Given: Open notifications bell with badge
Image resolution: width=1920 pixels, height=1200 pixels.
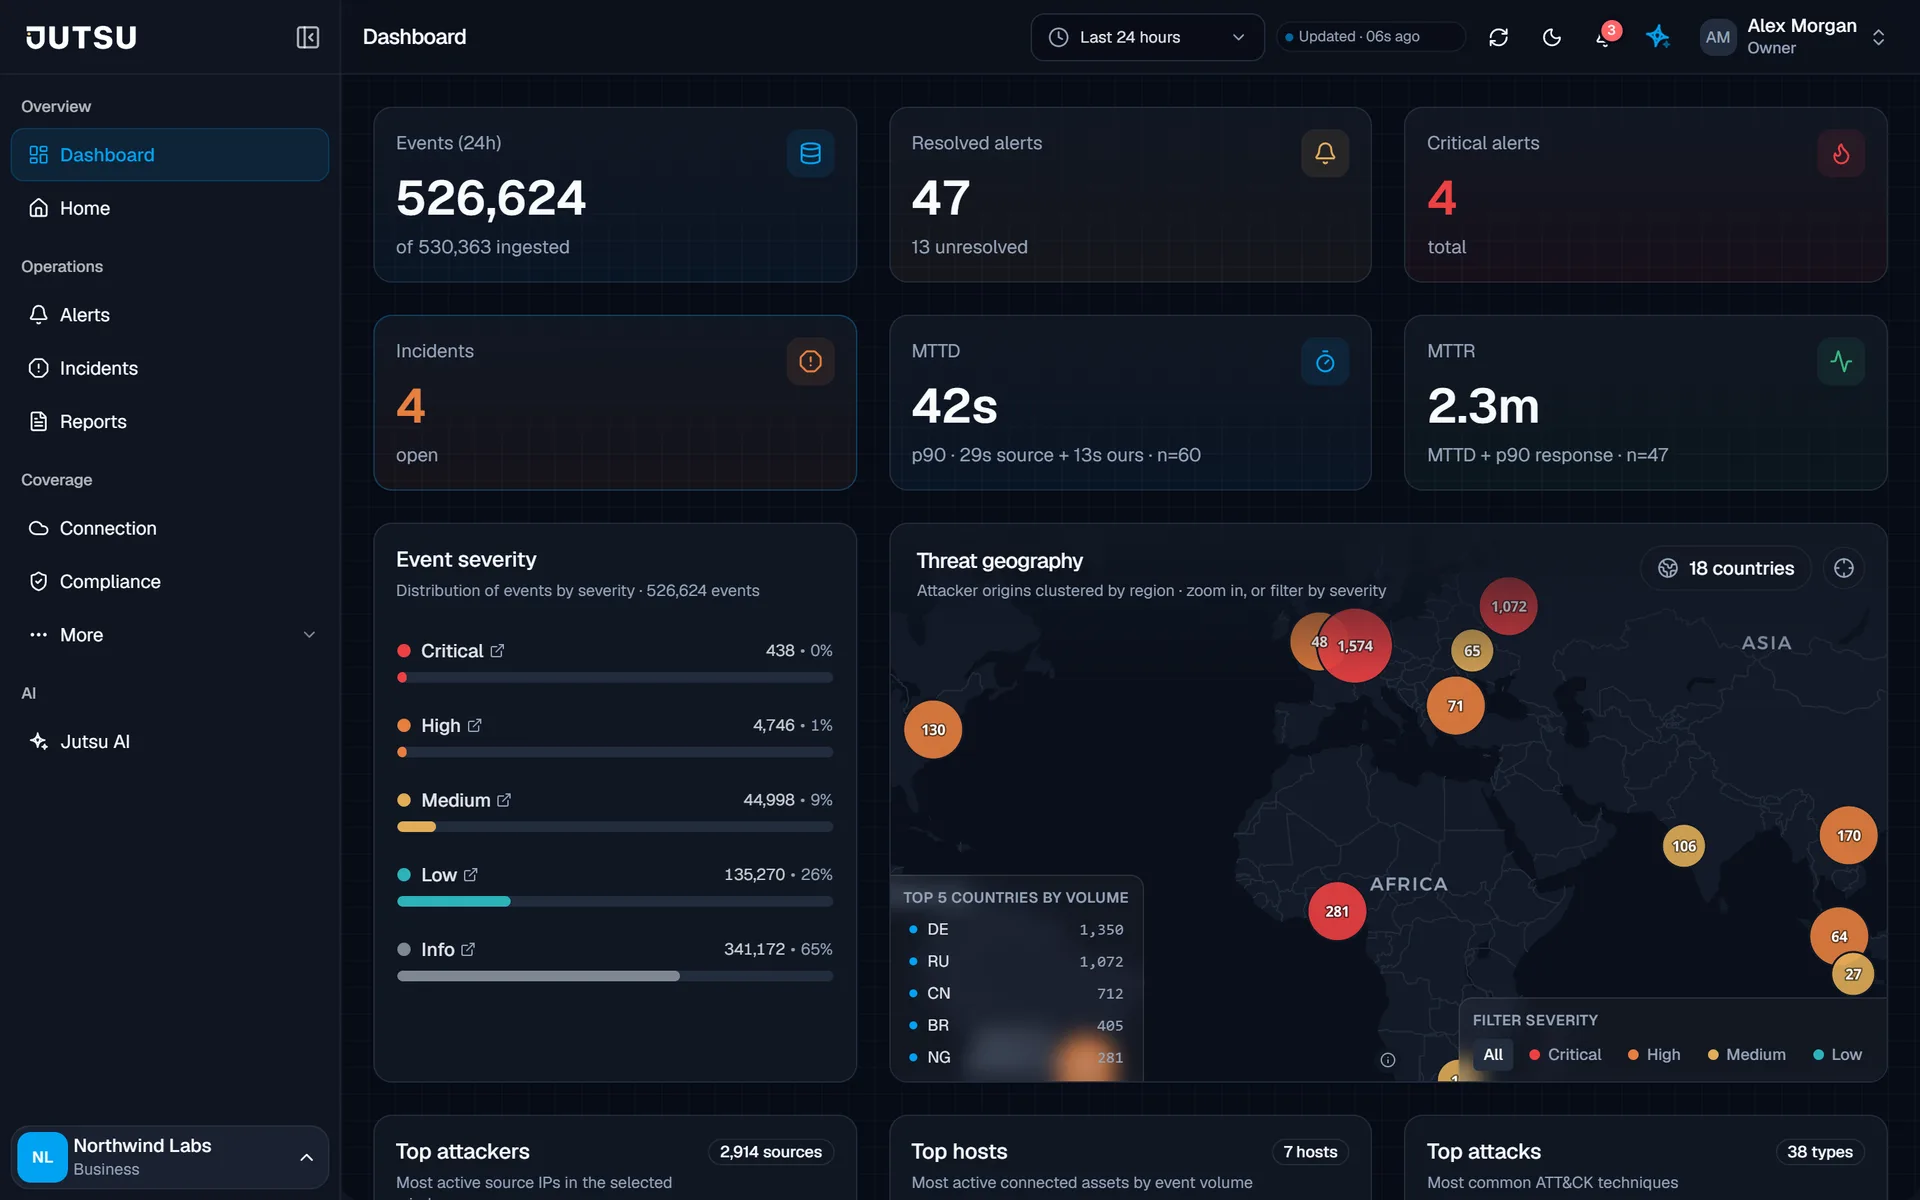Looking at the screenshot, I should [x=1605, y=37].
